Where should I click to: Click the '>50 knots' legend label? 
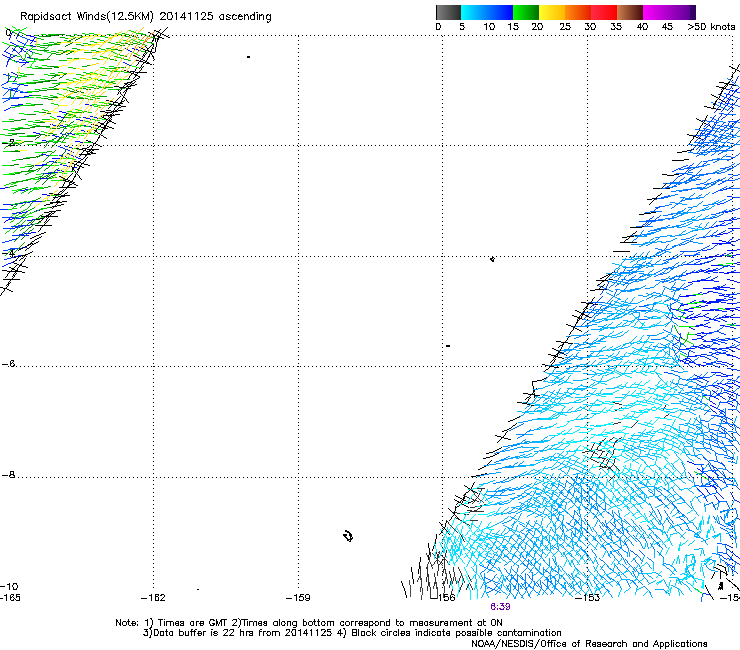click(x=711, y=26)
